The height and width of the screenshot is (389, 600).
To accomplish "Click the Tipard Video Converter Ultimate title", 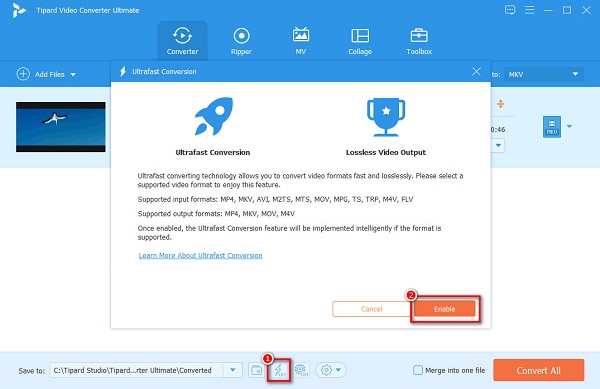I will tap(88, 10).
